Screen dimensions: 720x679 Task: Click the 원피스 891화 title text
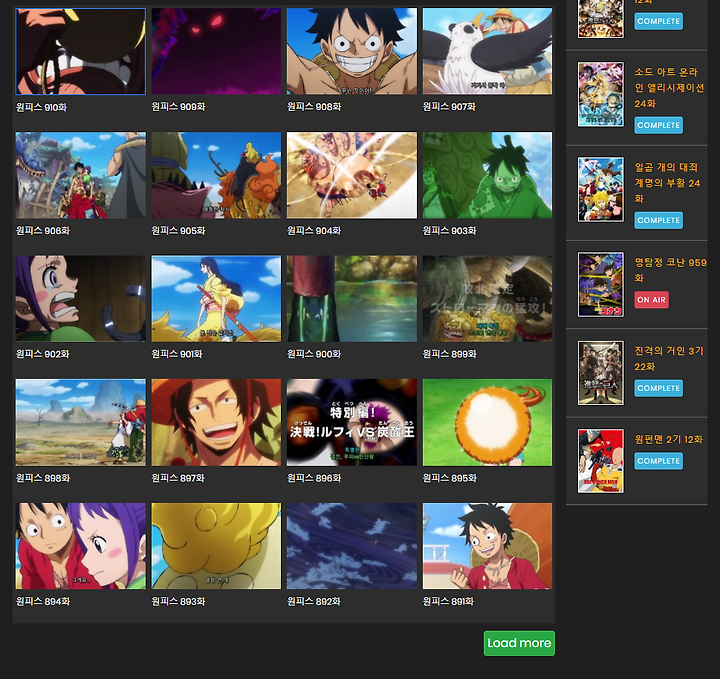(x=448, y=602)
